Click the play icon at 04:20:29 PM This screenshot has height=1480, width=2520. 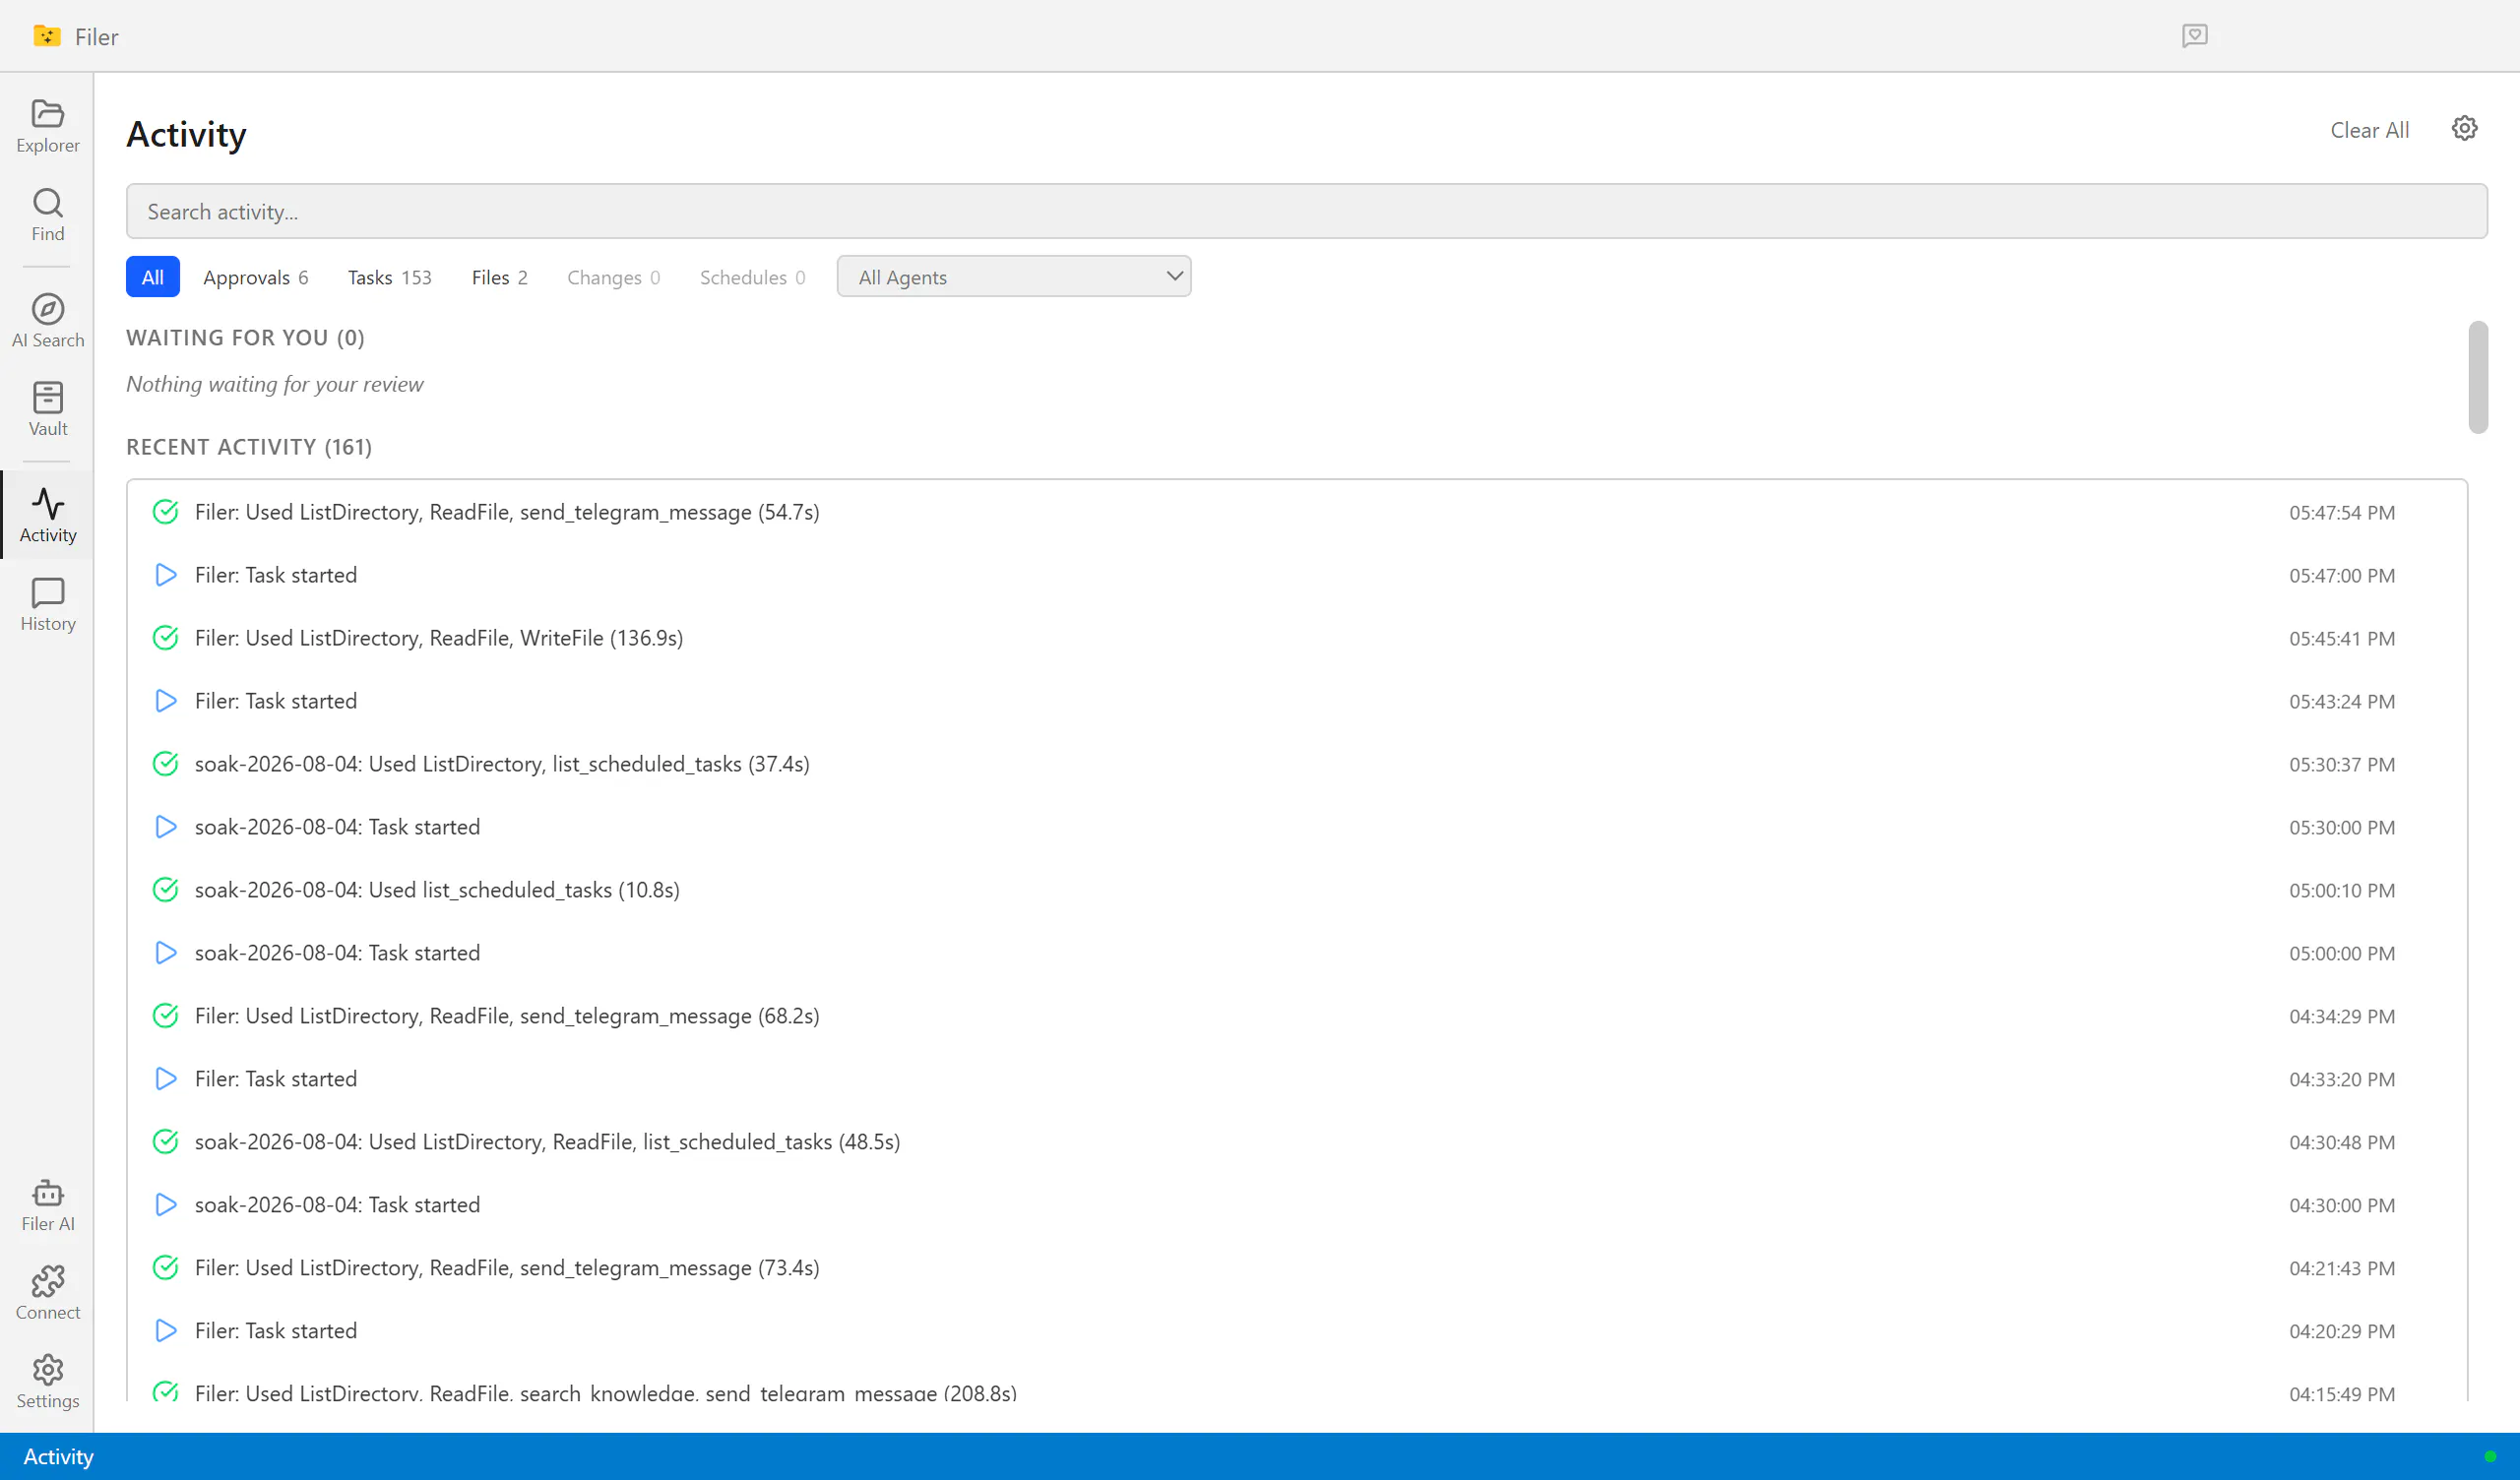tap(165, 1331)
